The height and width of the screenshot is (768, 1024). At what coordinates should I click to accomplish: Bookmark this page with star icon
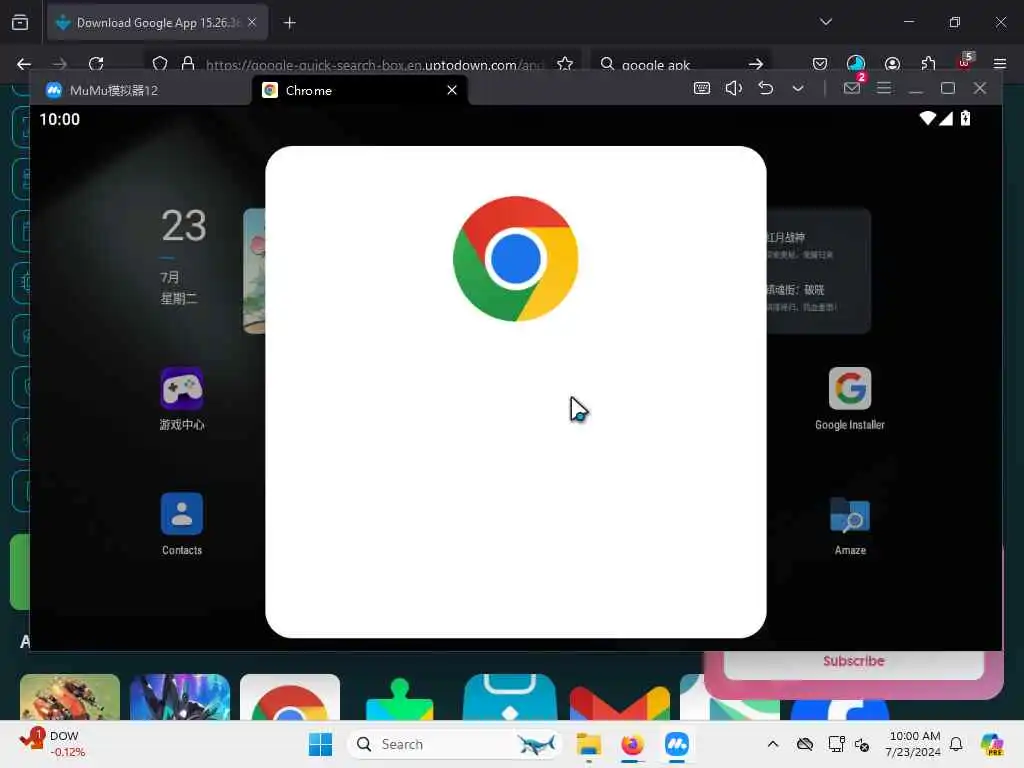(565, 64)
